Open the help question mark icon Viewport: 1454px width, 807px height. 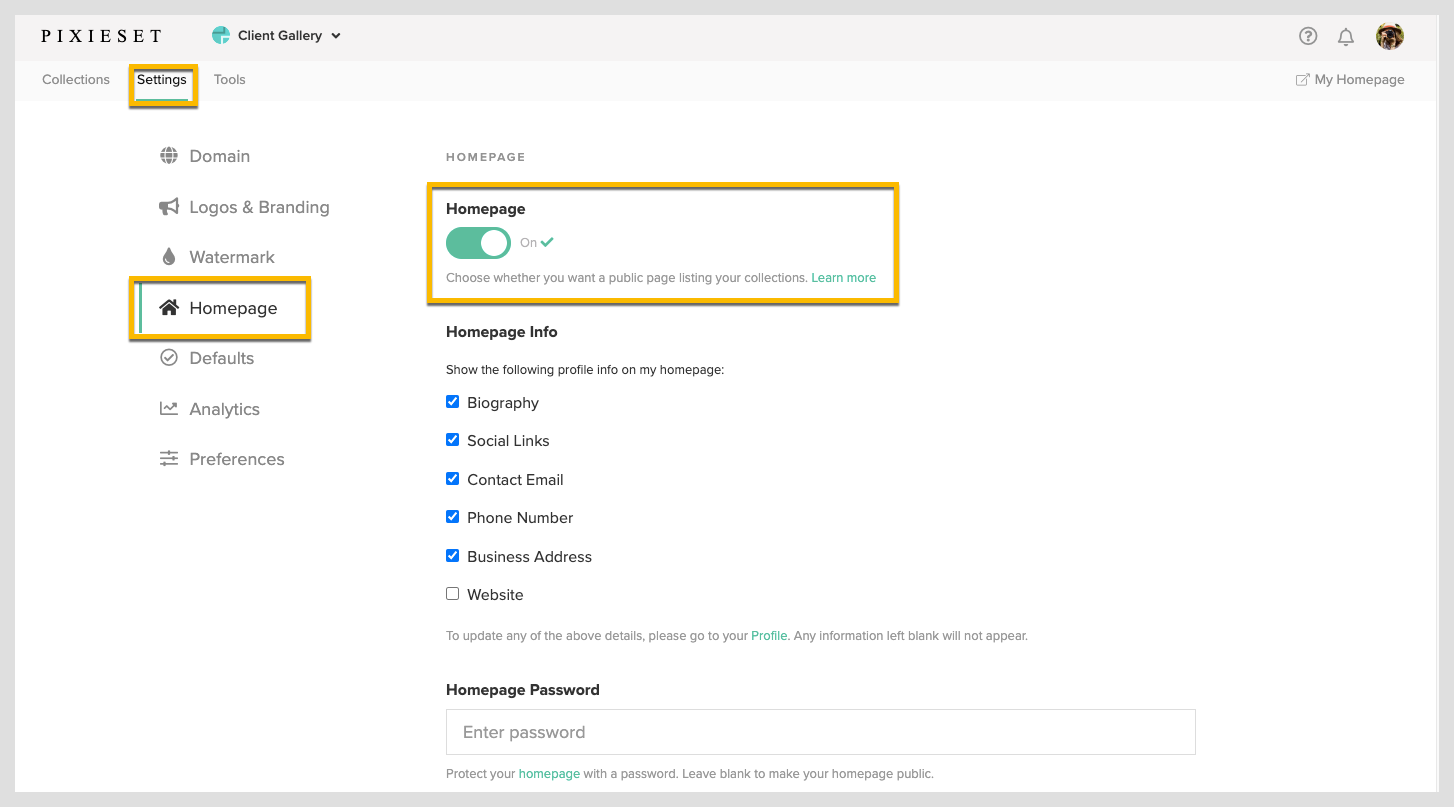(1308, 36)
